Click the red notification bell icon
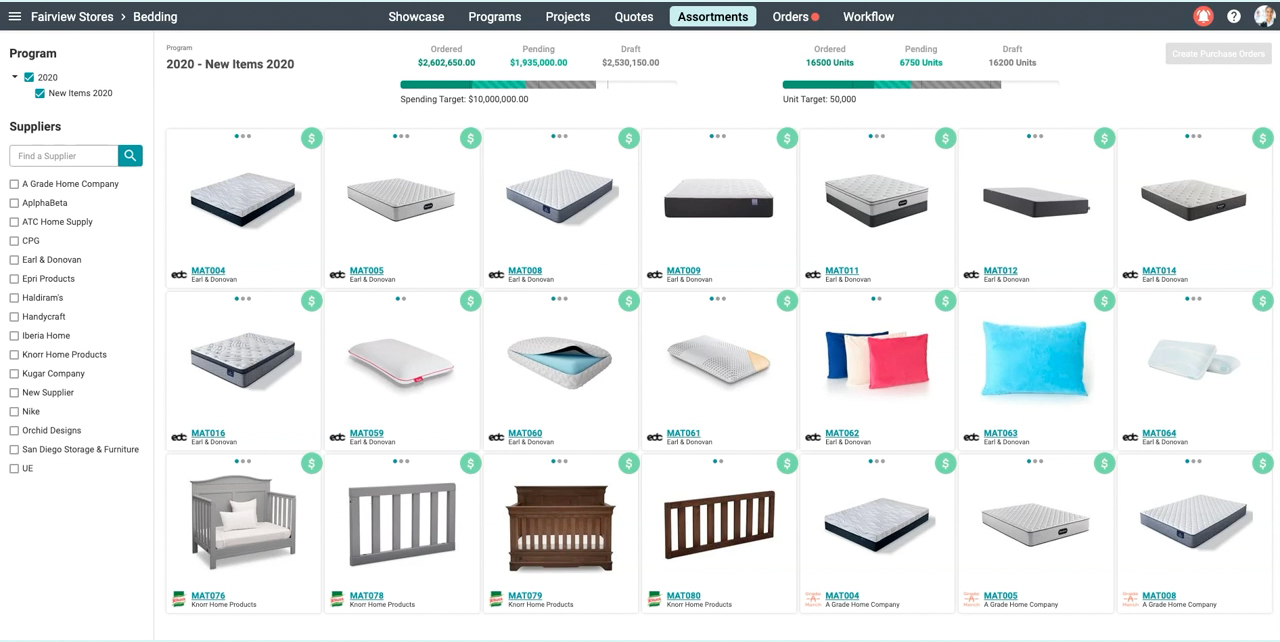Viewport: 1280px width, 642px height. pyautogui.click(x=1203, y=16)
